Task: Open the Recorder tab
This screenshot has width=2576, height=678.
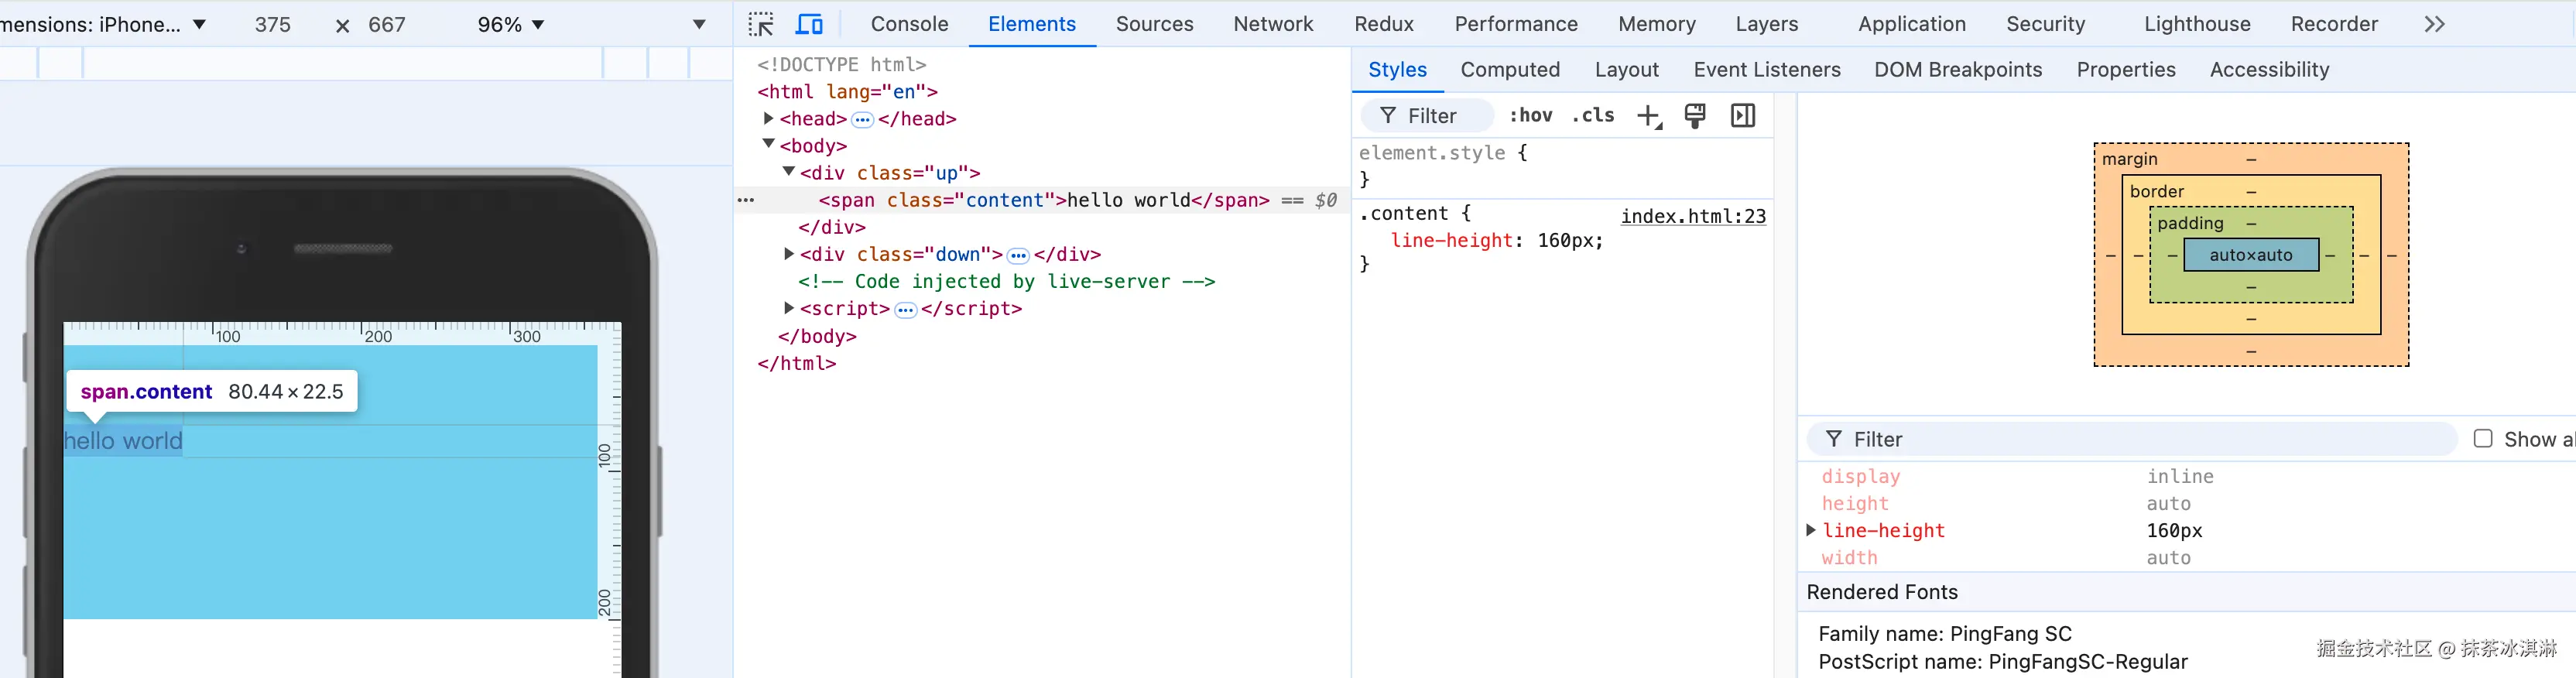Action: pyautogui.click(x=2334, y=24)
